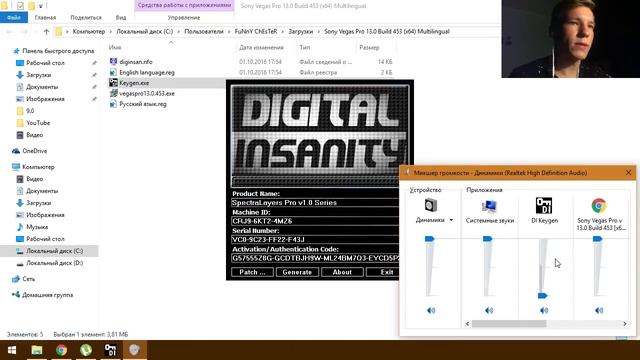Open Компьютер in the navigation pane
Screen dimensions: 640x360
pyautogui.click(x=38, y=167)
